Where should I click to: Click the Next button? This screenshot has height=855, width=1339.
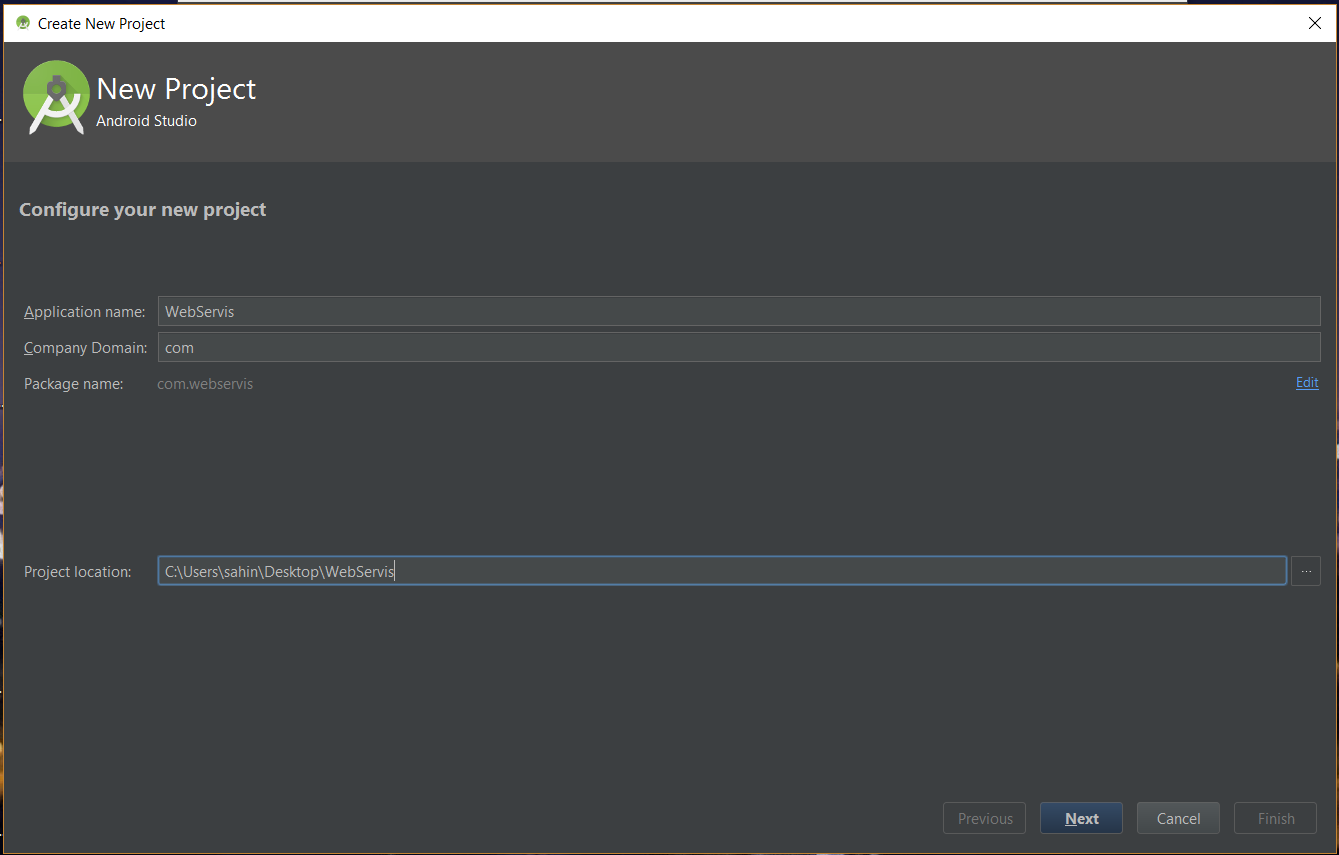(x=1081, y=818)
